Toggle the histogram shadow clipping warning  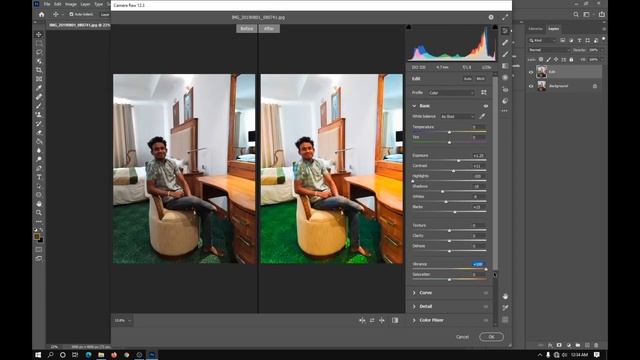[409, 27]
